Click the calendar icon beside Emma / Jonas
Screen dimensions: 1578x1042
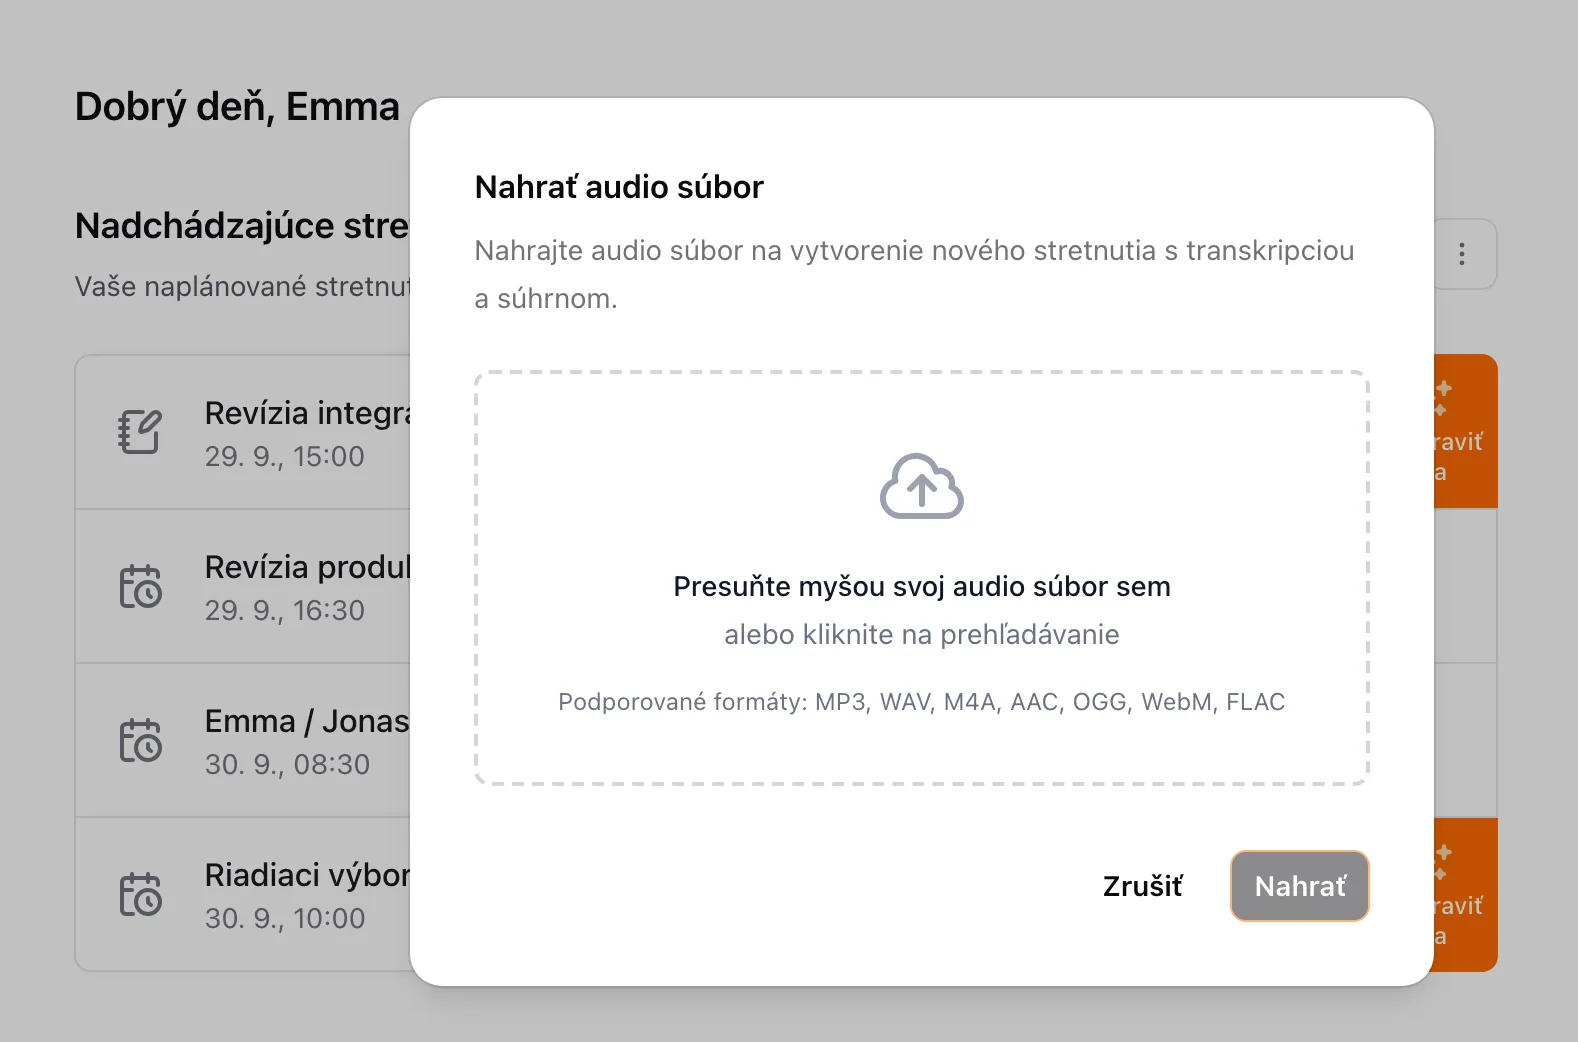140,740
